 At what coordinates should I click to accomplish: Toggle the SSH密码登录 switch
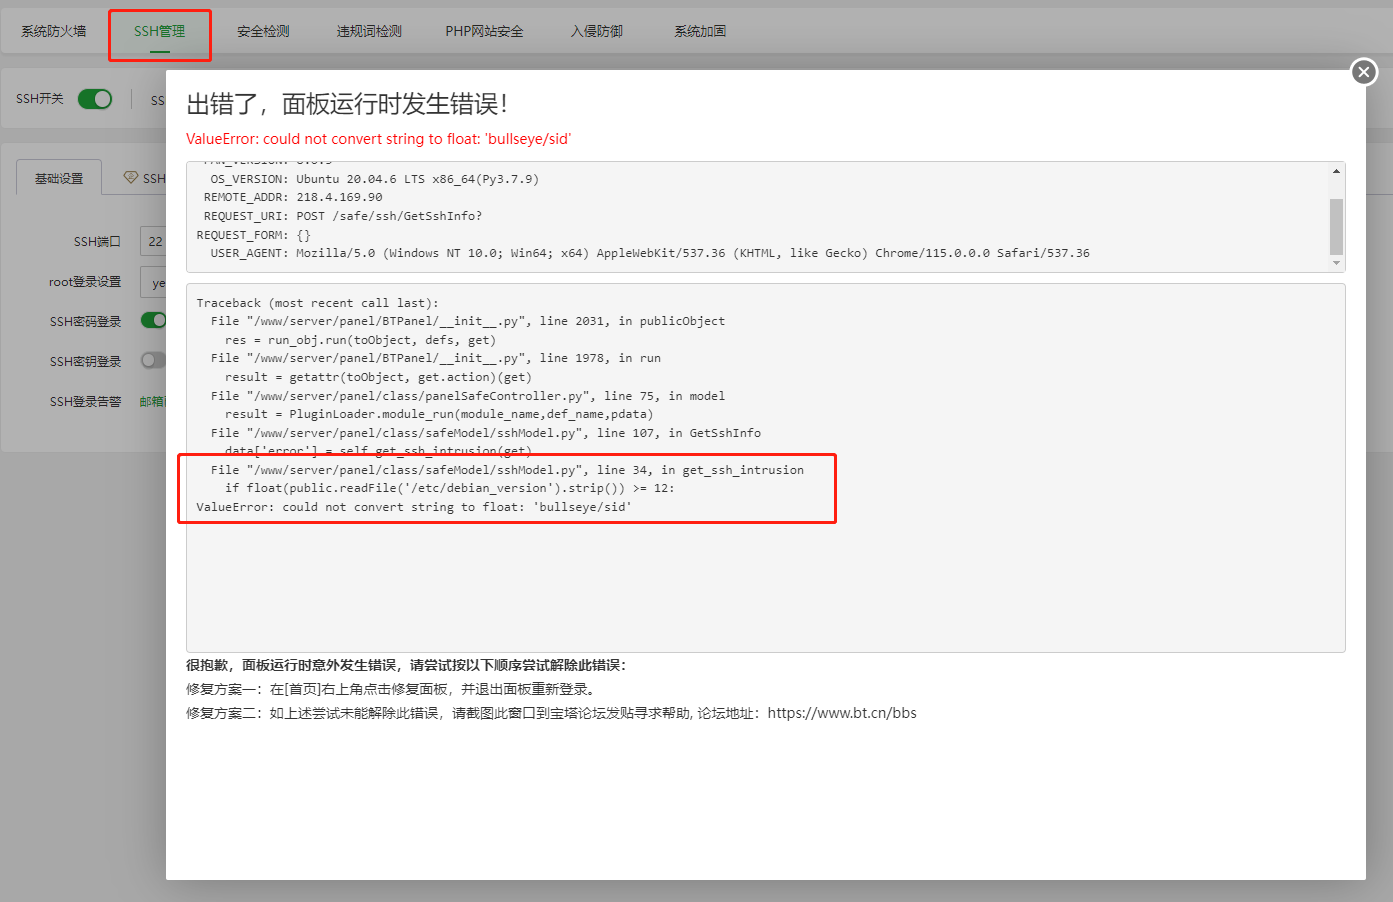click(x=153, y=320)
